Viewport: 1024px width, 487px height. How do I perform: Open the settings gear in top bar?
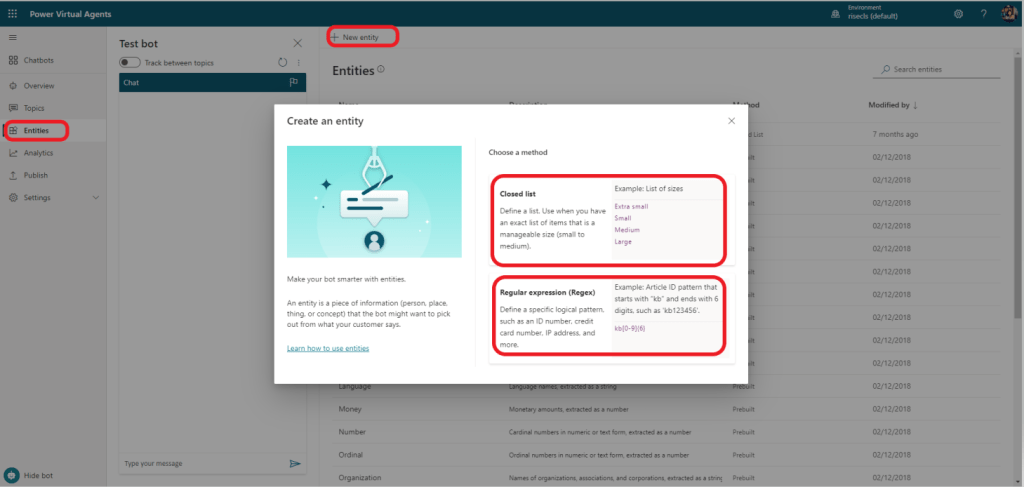pyautogui.click(x=958, y=14)
